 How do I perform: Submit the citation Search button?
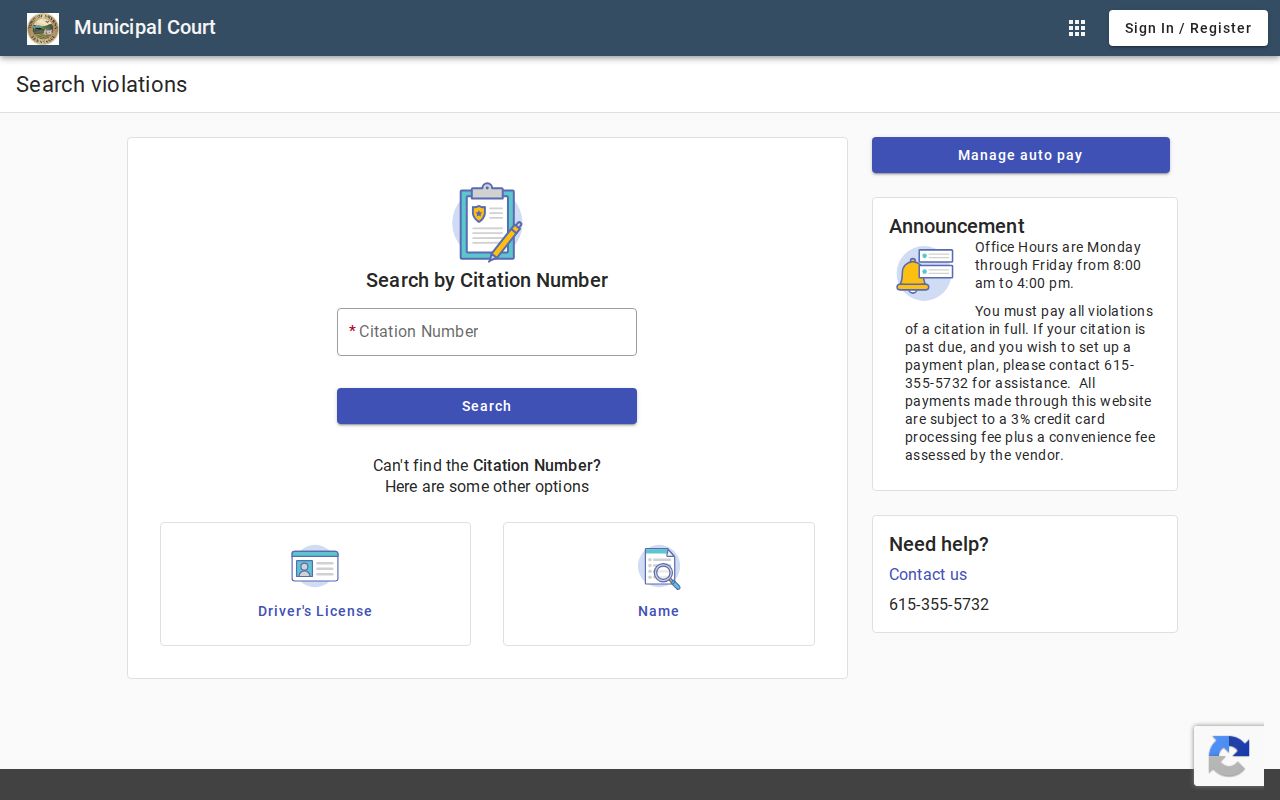click(487, 406)
